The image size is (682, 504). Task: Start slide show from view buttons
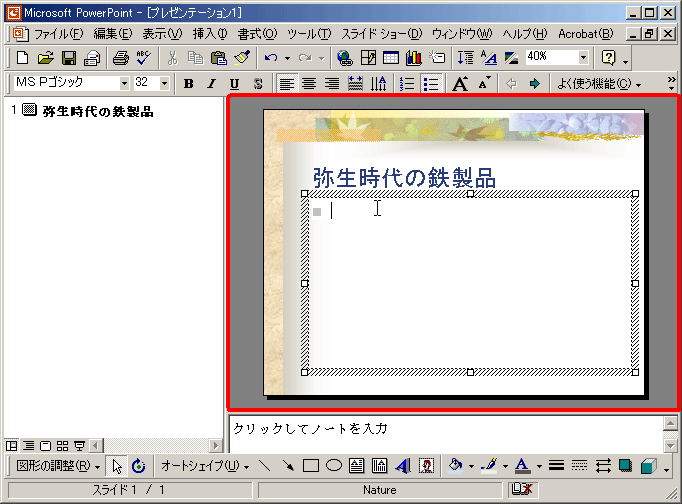(x=79, y=446)
